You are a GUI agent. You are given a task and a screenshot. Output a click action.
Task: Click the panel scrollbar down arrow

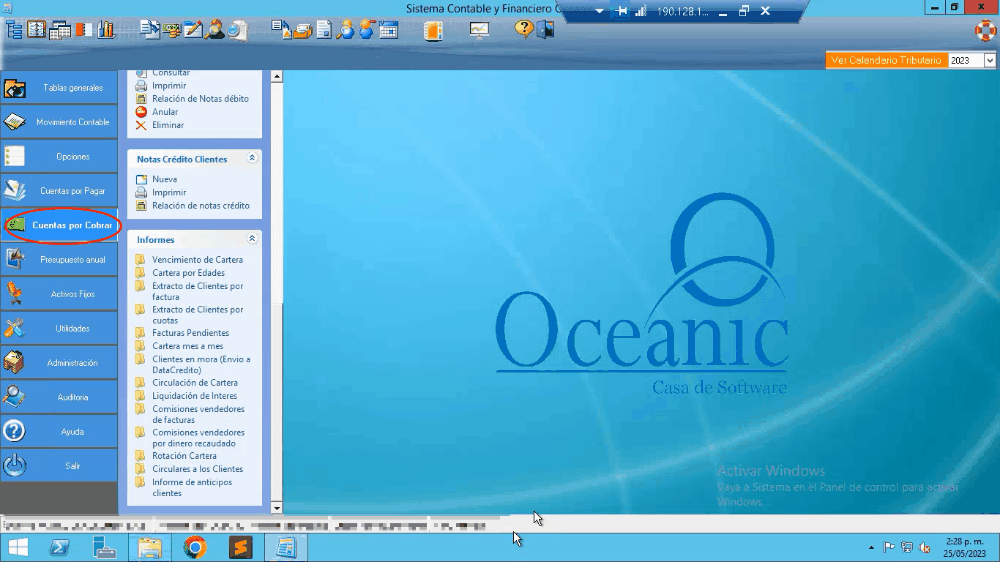277,507
